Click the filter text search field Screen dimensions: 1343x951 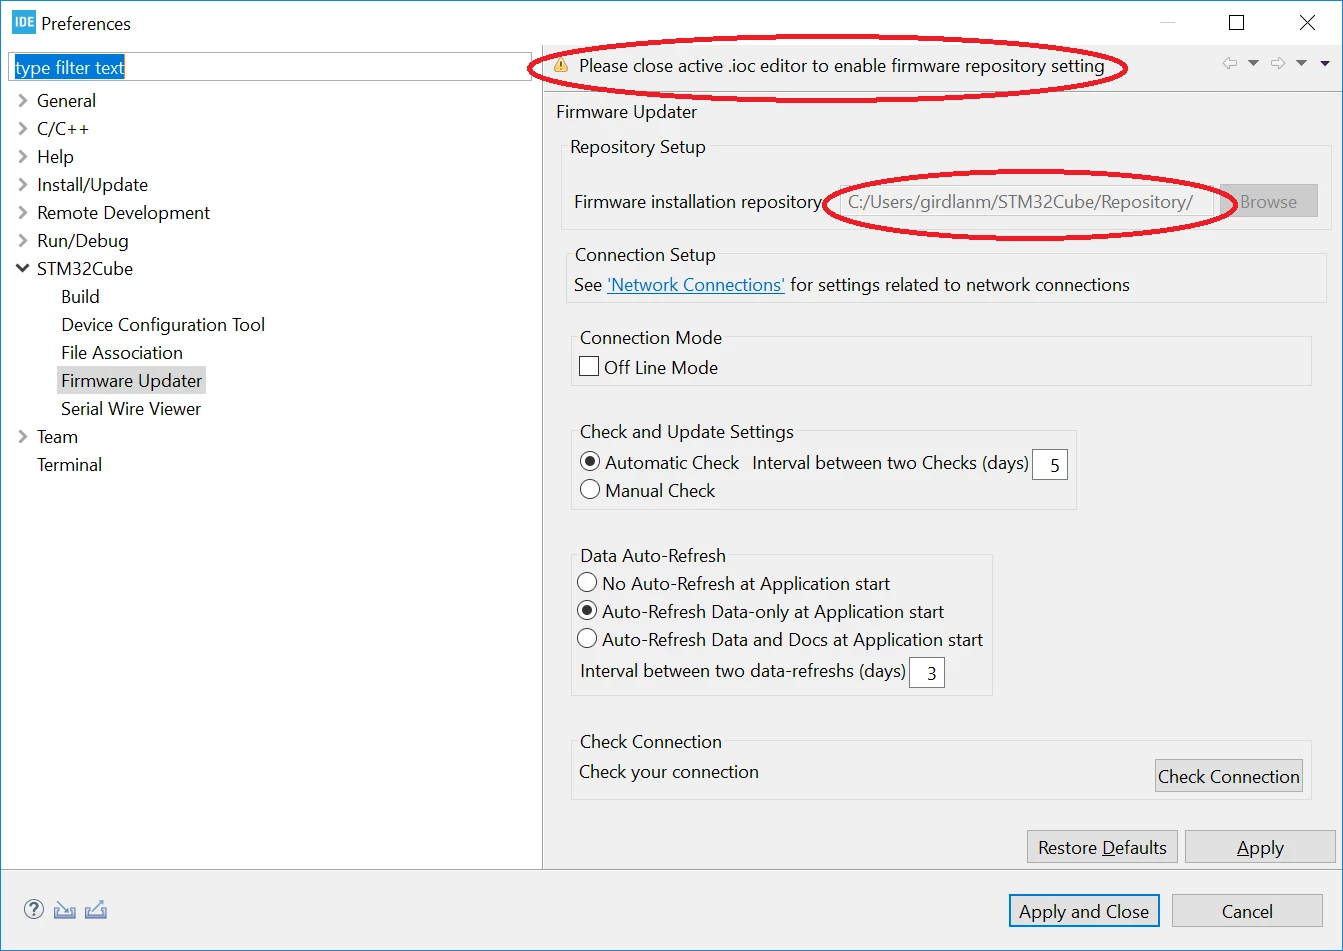click(x=269, y=68)
